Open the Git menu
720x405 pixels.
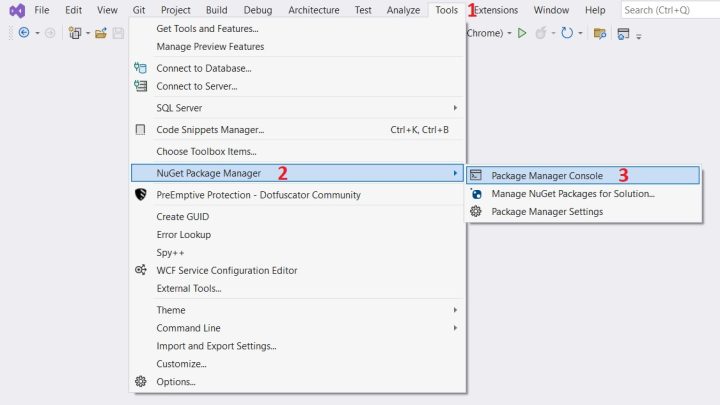139,10
